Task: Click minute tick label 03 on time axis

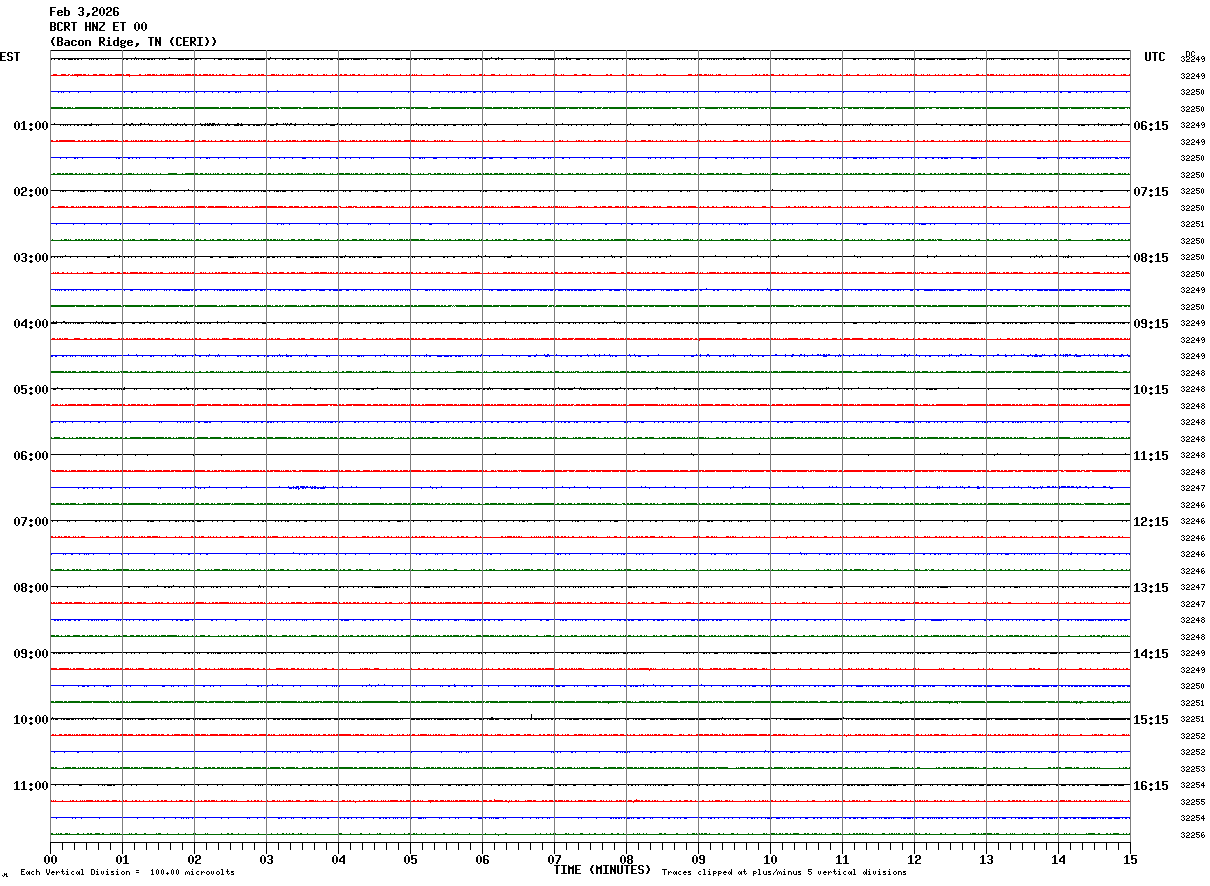Action: [266, 859]
